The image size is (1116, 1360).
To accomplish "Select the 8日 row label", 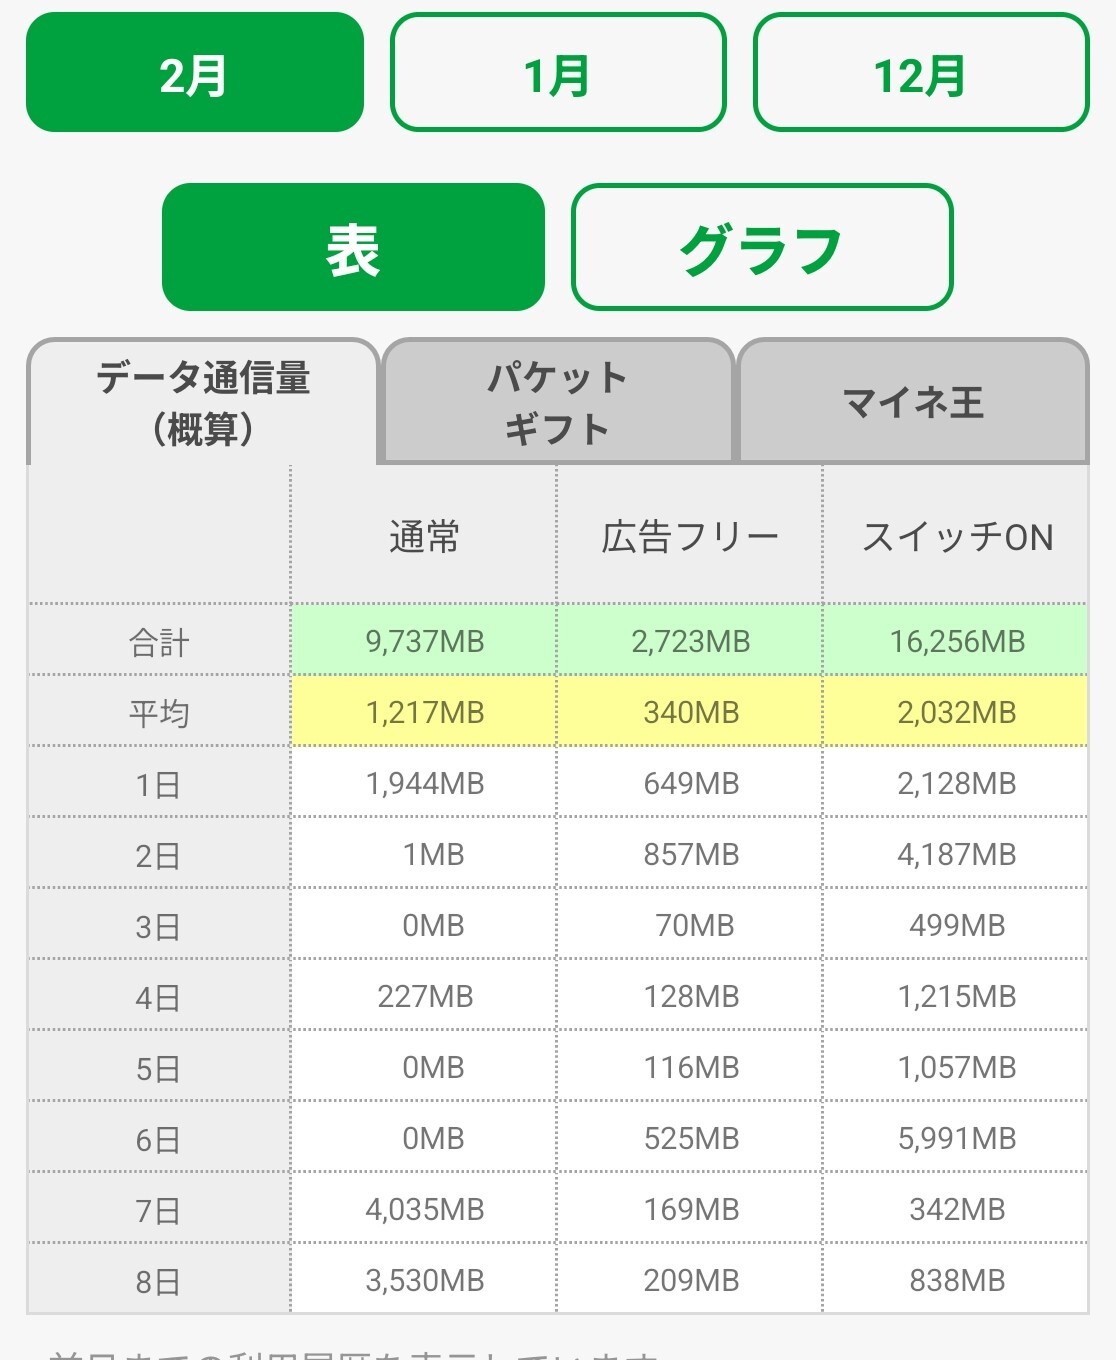I will (159, 1281).
